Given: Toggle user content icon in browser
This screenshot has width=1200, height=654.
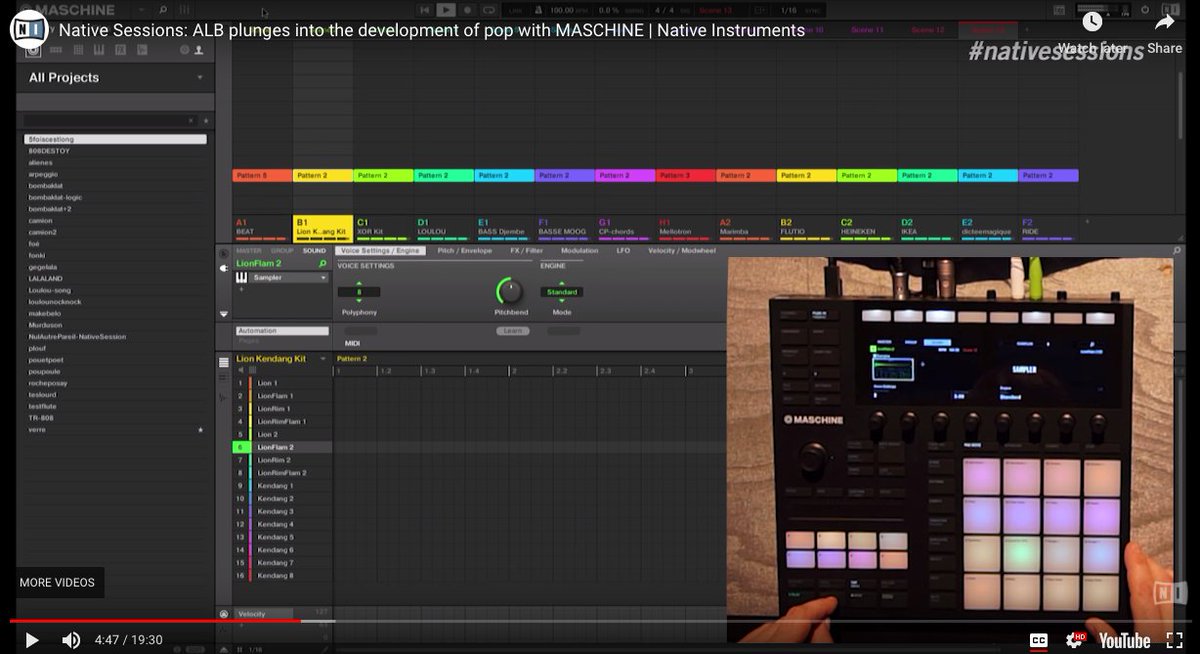Looking at the screenshot, I should (x=199, y=48).
